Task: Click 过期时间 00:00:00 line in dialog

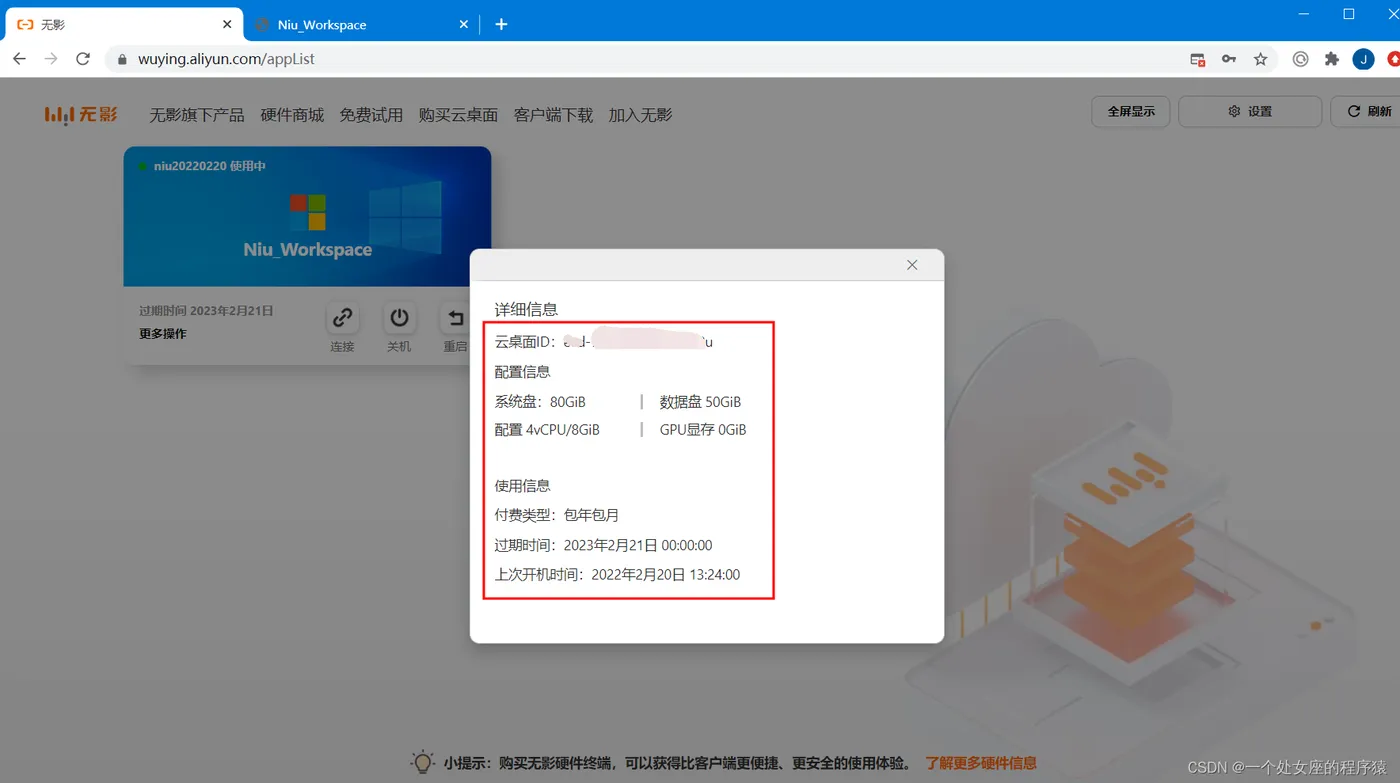Action: (603, 545)
